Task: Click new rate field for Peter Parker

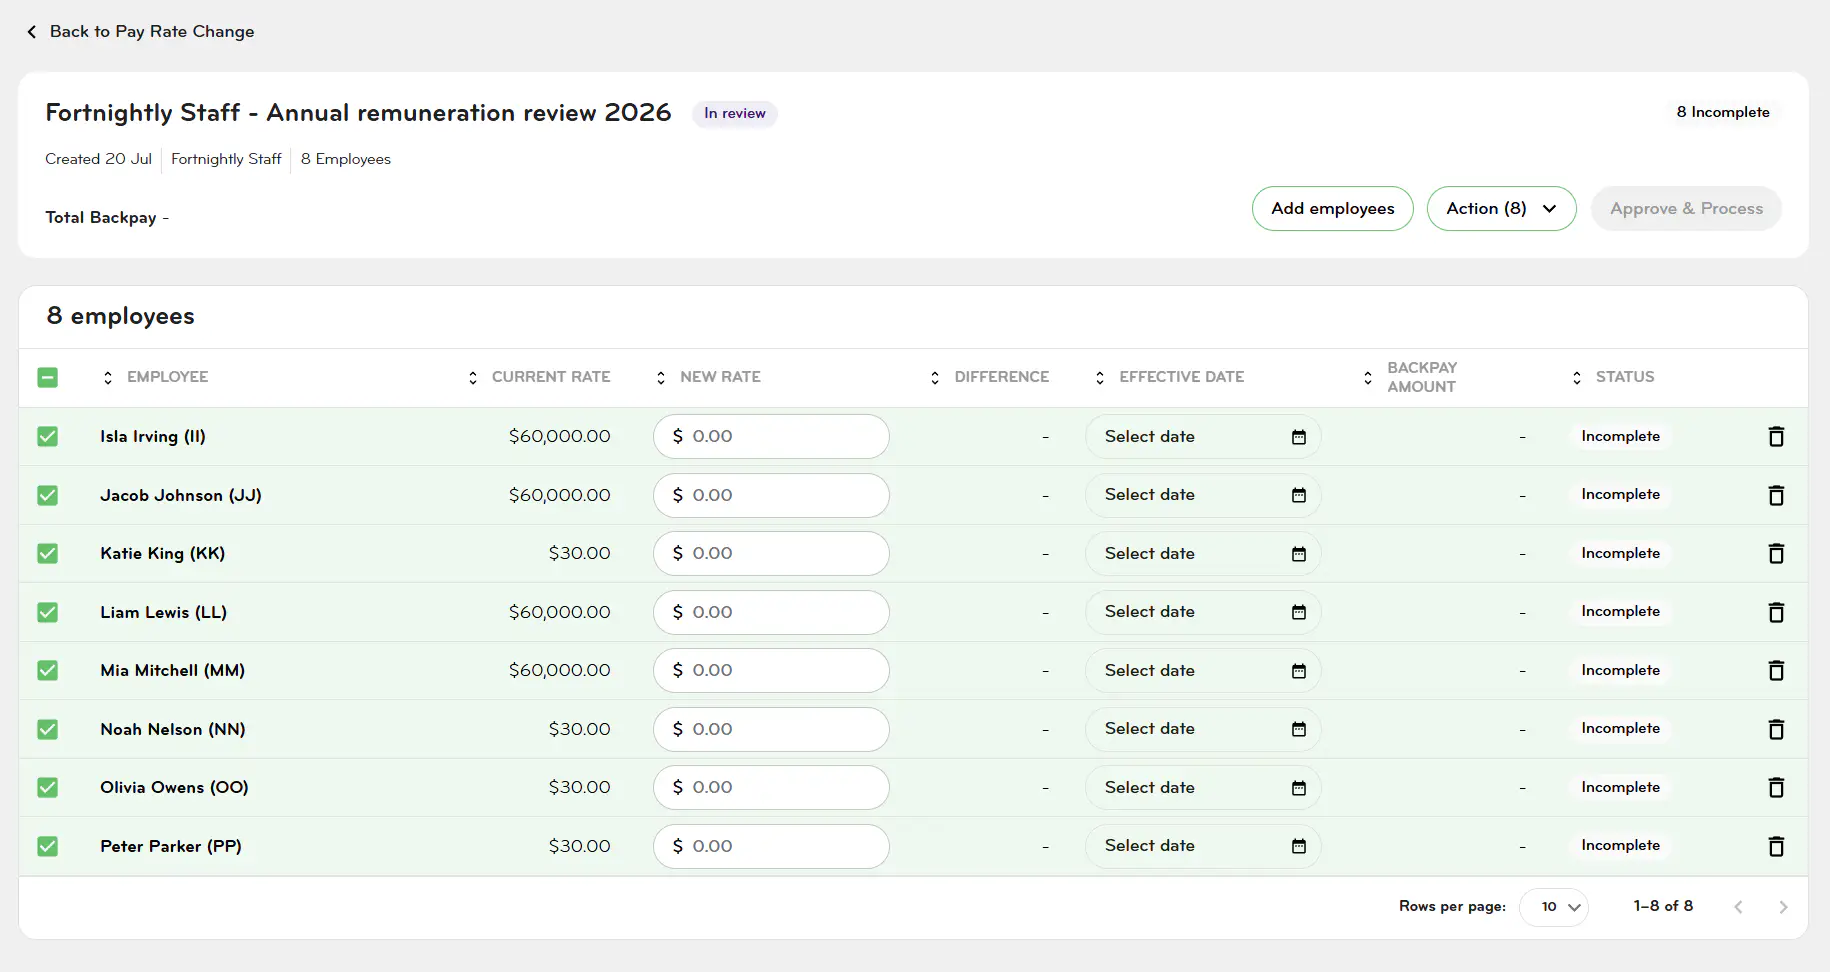Action: [771, 846]
